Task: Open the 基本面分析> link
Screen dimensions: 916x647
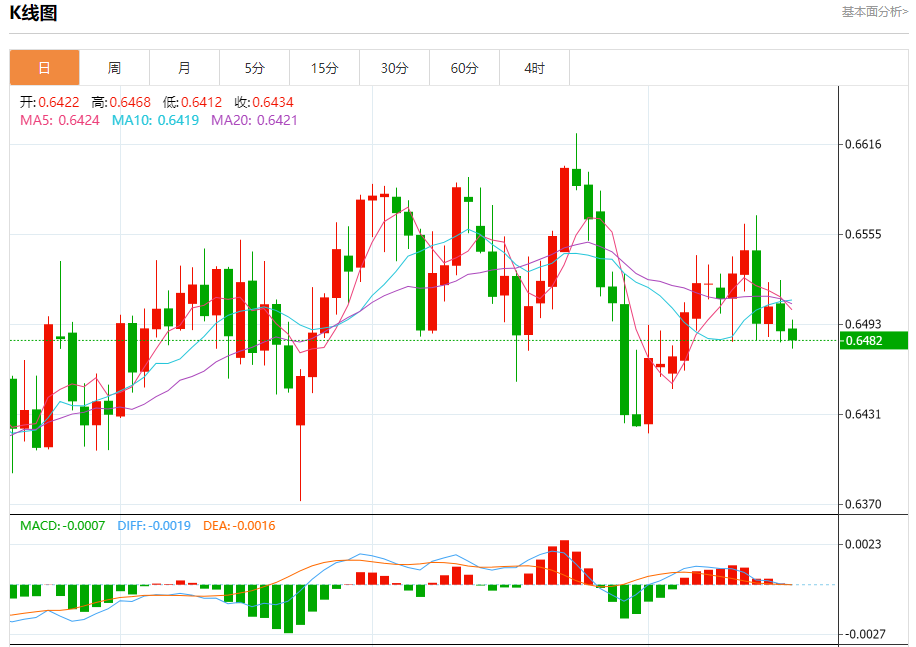Action: tap(875, 12)
